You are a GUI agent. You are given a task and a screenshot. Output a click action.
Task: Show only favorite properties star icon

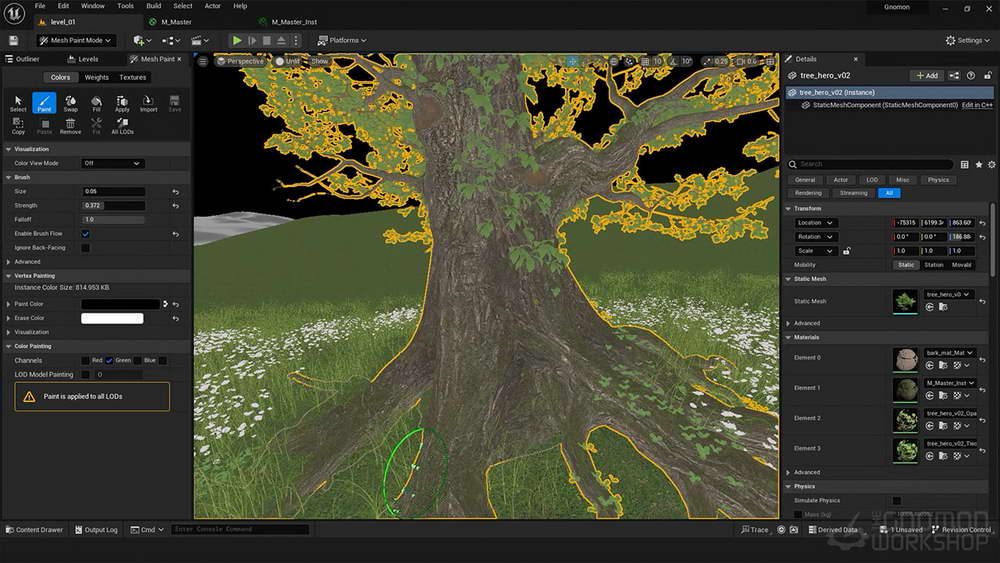point(978,165)
